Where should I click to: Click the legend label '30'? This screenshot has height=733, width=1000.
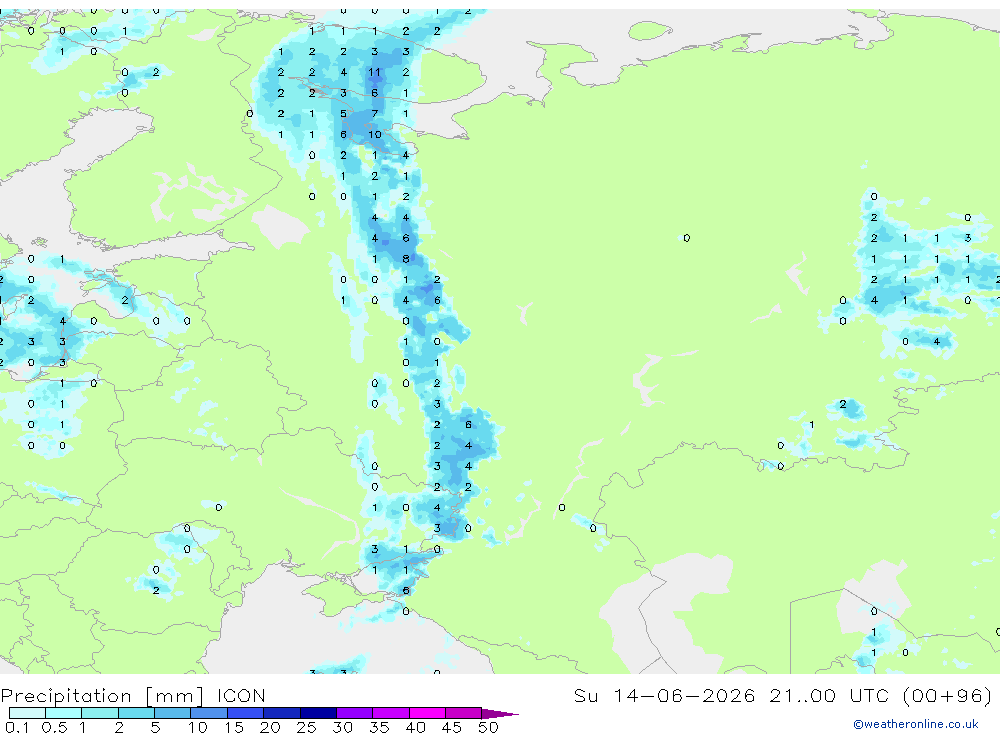pyautogui.click(x=342, y=727)
